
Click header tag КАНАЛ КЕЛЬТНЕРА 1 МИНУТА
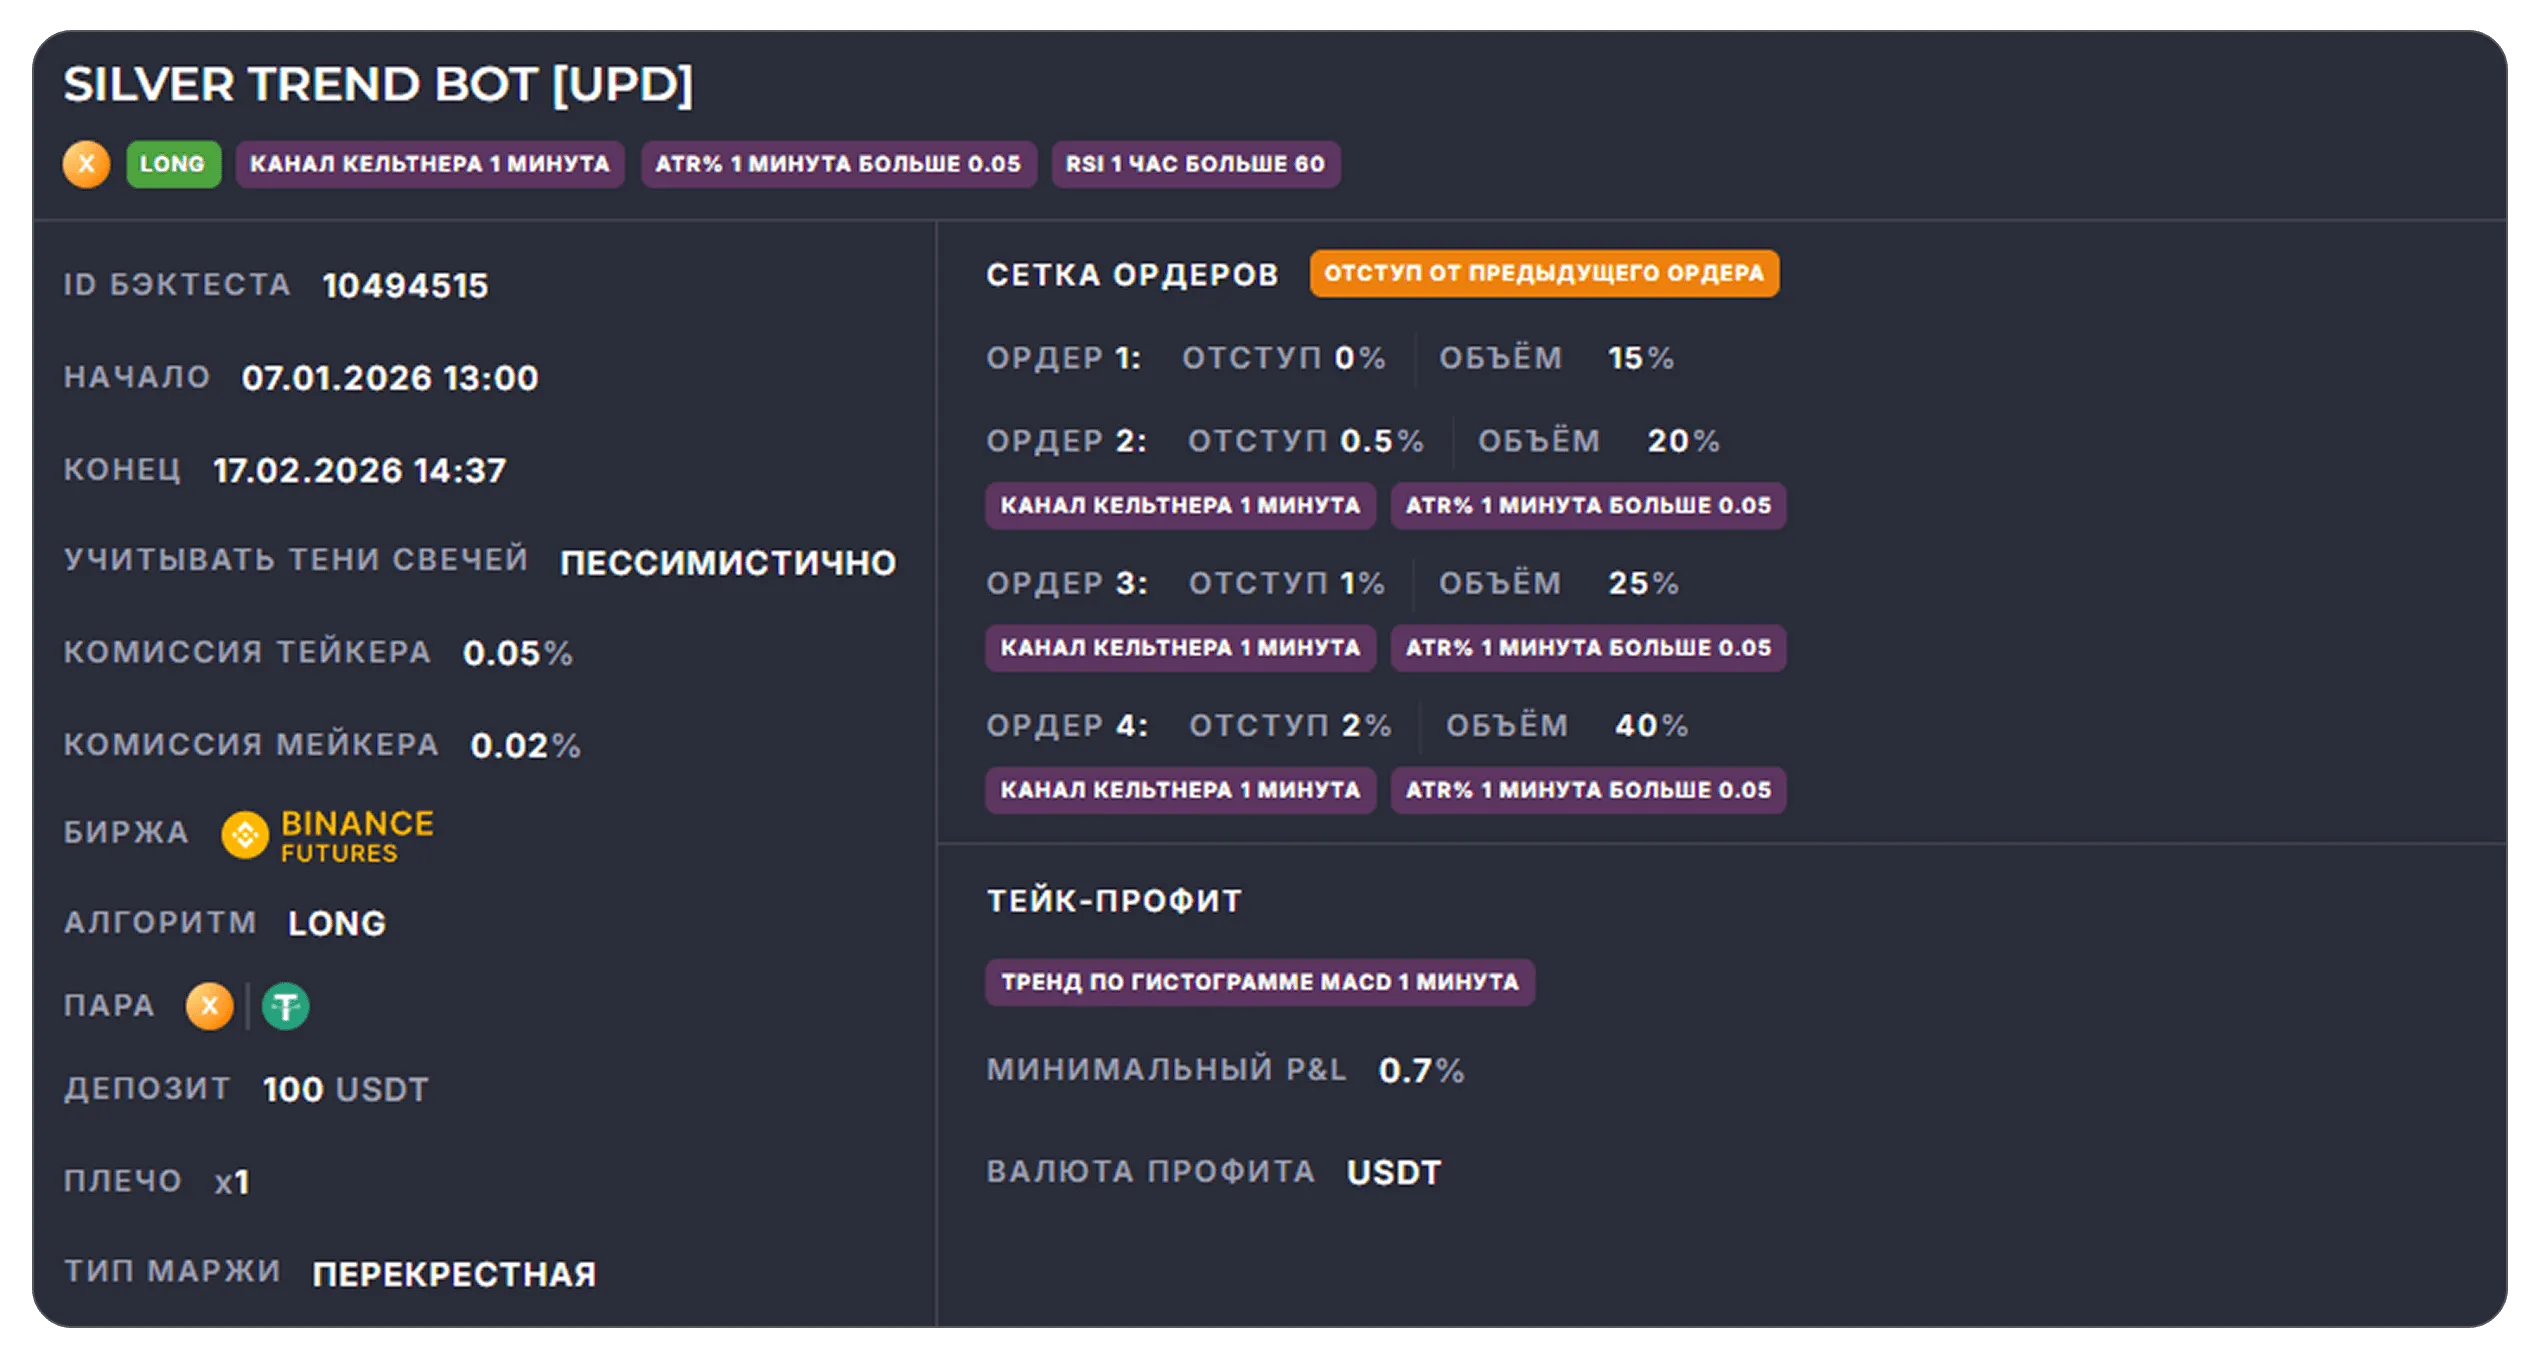pyautogui.click(x=430, y=163)
